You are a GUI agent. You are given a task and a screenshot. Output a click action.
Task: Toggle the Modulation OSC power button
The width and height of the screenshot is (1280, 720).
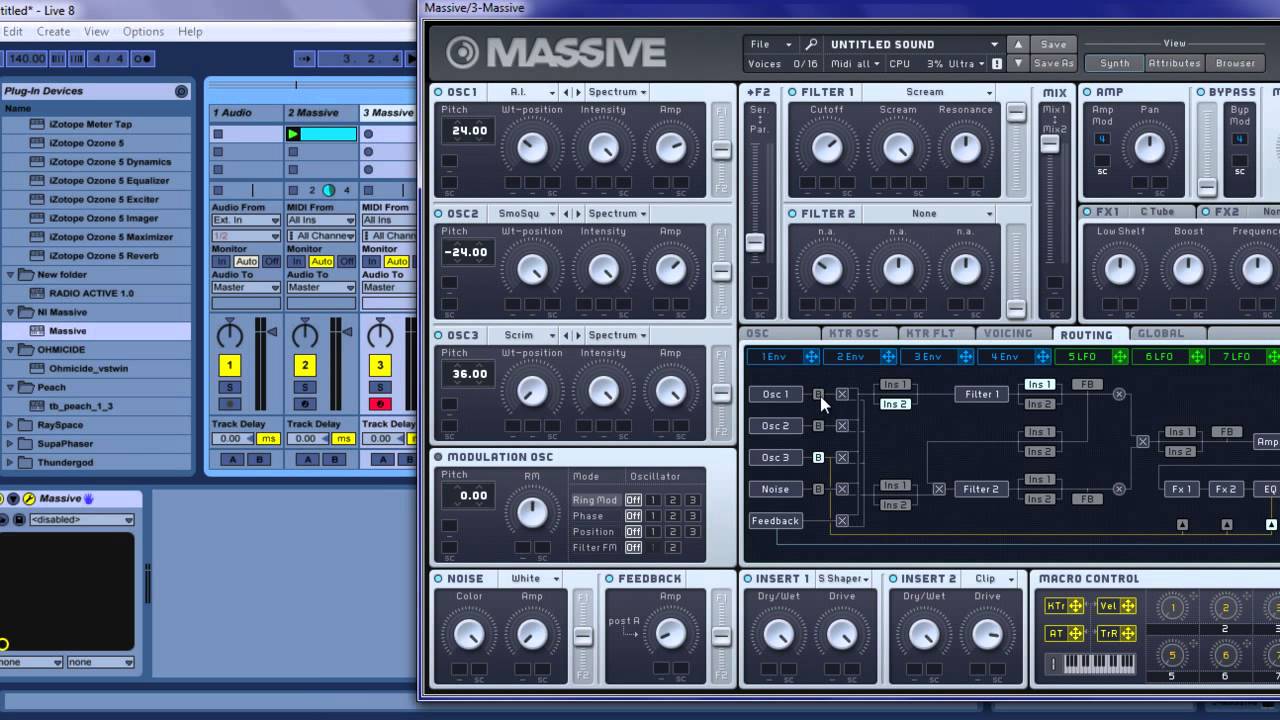point(439,457)
